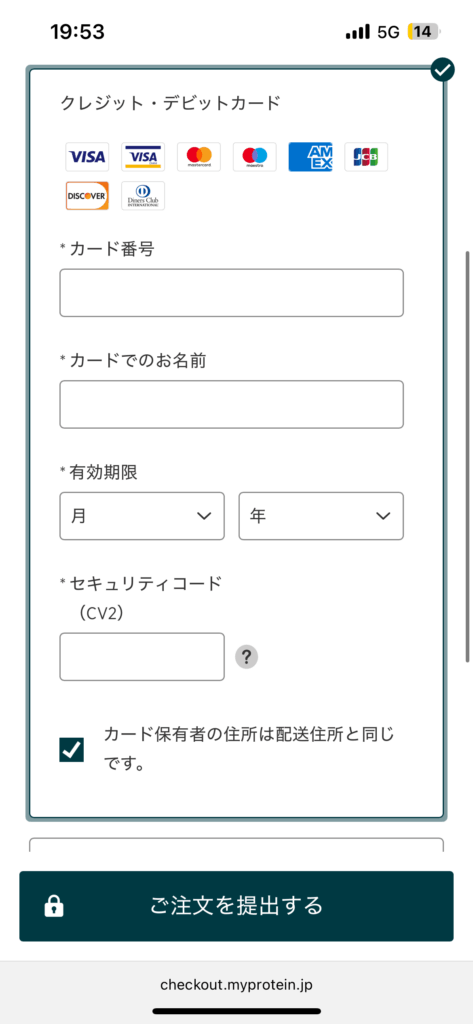
Task: Click the Diners Club International logo
Action: [143, 196]
